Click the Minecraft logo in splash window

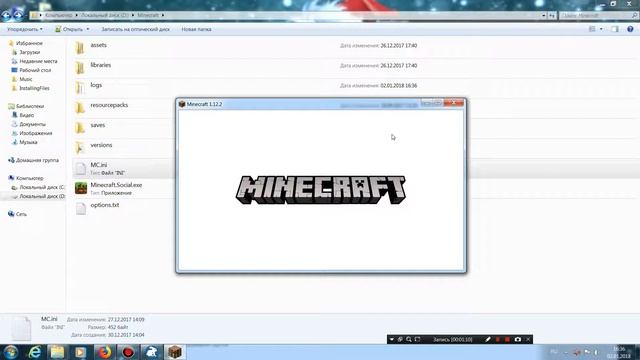[x=321, y=190]
